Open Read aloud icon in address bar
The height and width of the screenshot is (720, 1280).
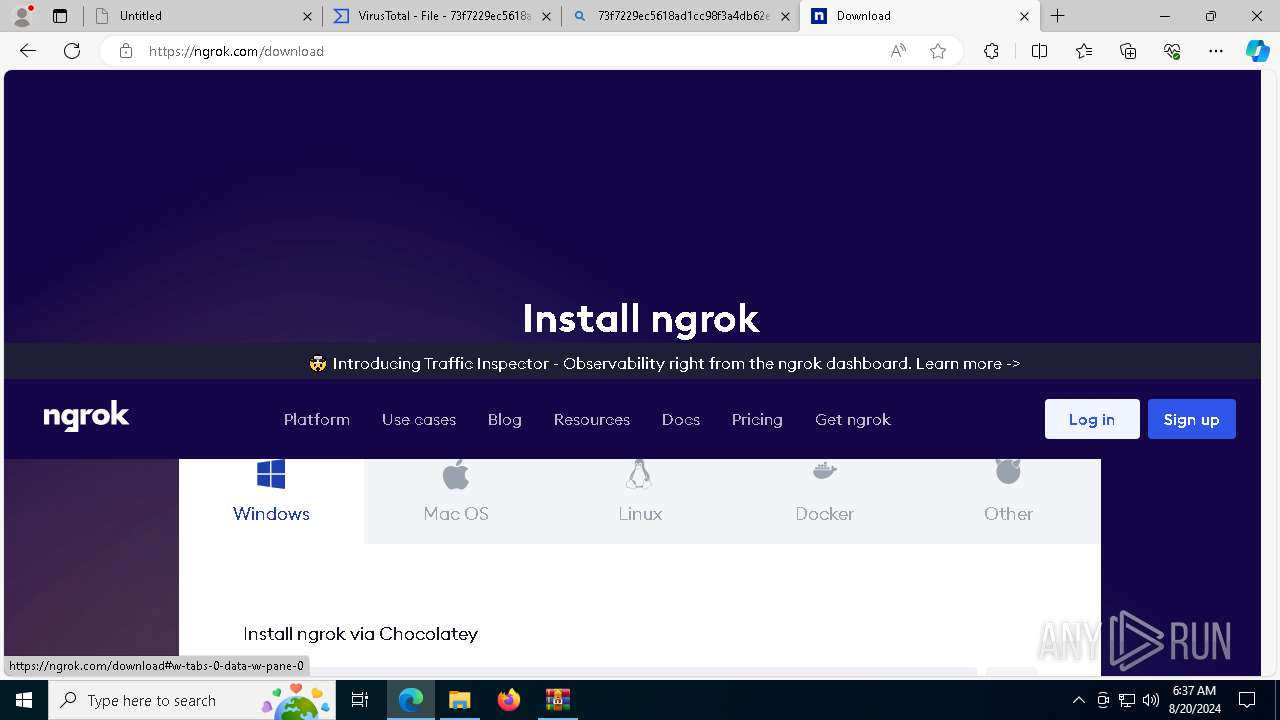[898, 51]
